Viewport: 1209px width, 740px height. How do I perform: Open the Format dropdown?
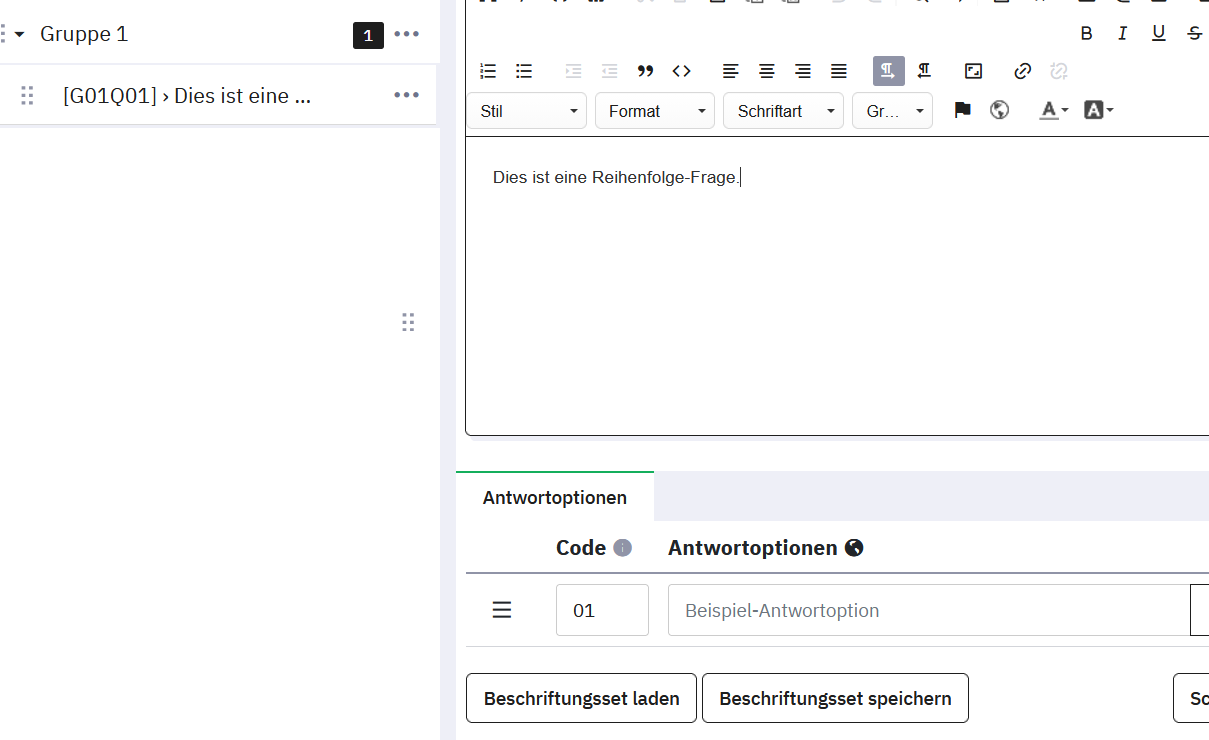pyautogui.click(x=655, y=111)
